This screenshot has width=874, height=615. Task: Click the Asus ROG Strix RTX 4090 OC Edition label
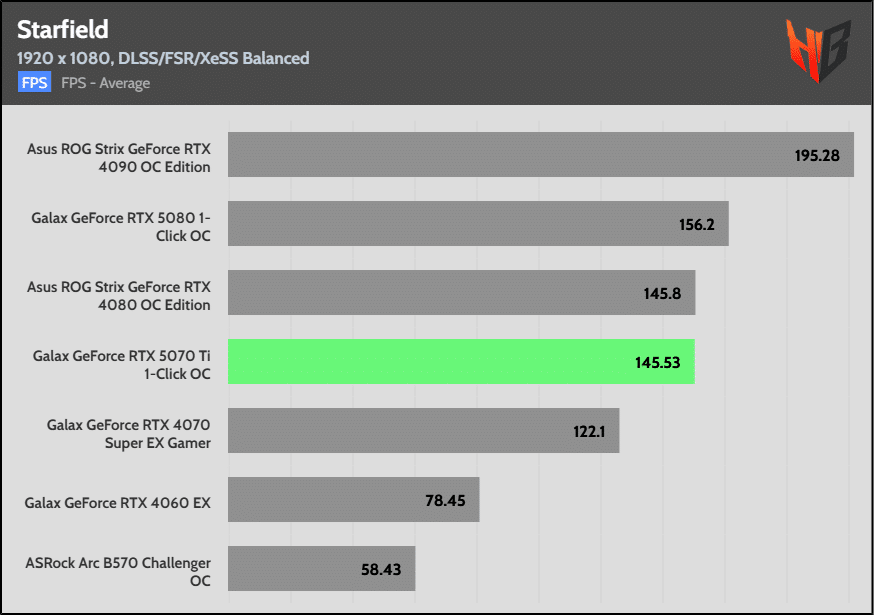point(119,158)
